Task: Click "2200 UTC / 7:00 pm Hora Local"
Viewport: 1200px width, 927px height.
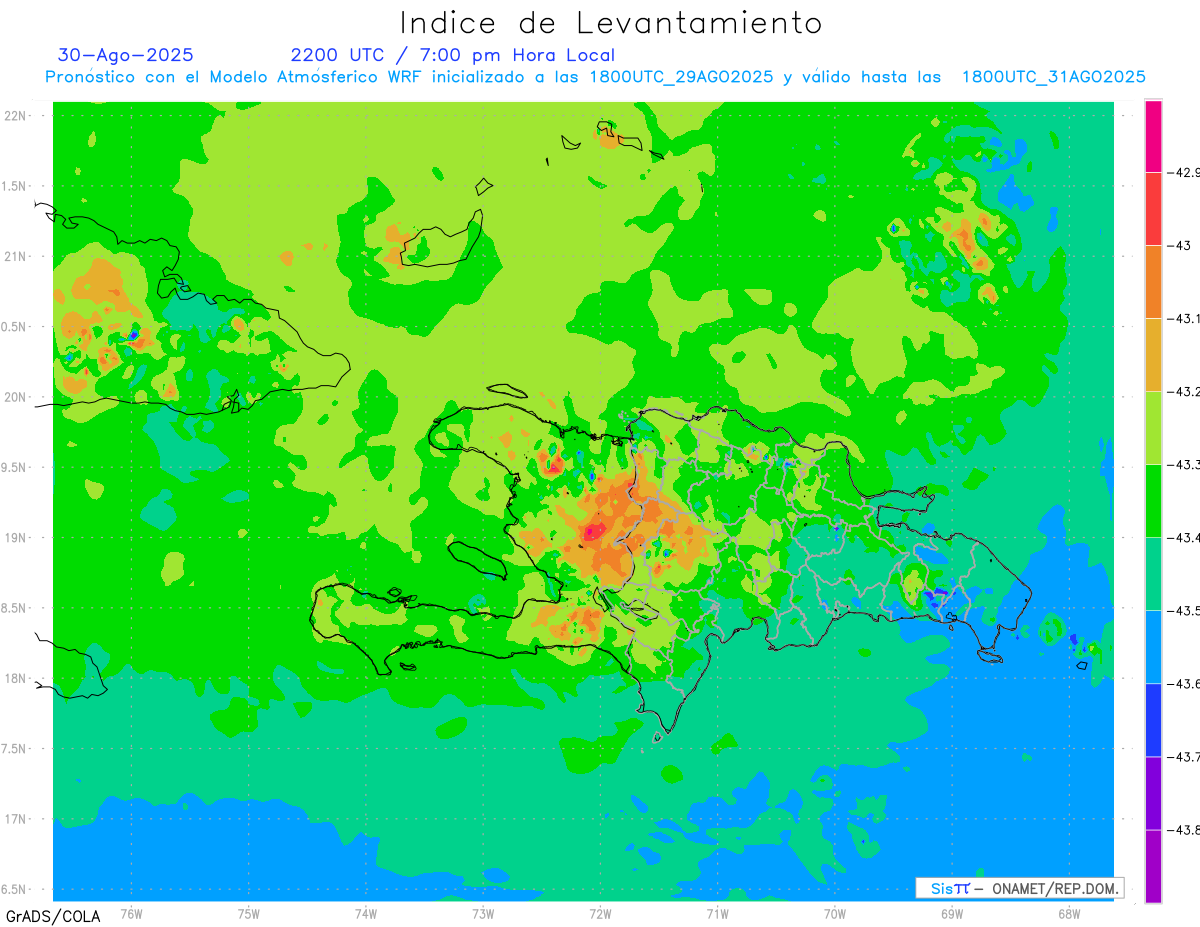Action: (453, 55)
